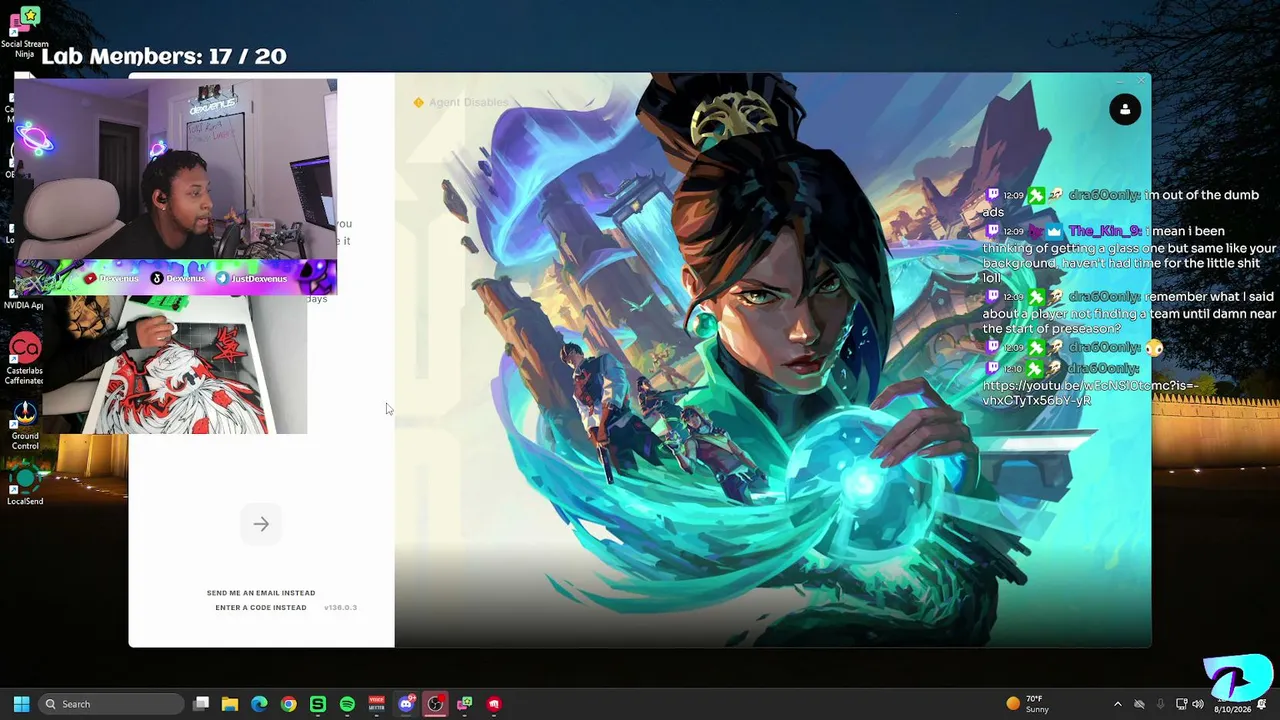
Task: Open the weather widget showing 70°F Sunny
Action: click(1028, 704)
